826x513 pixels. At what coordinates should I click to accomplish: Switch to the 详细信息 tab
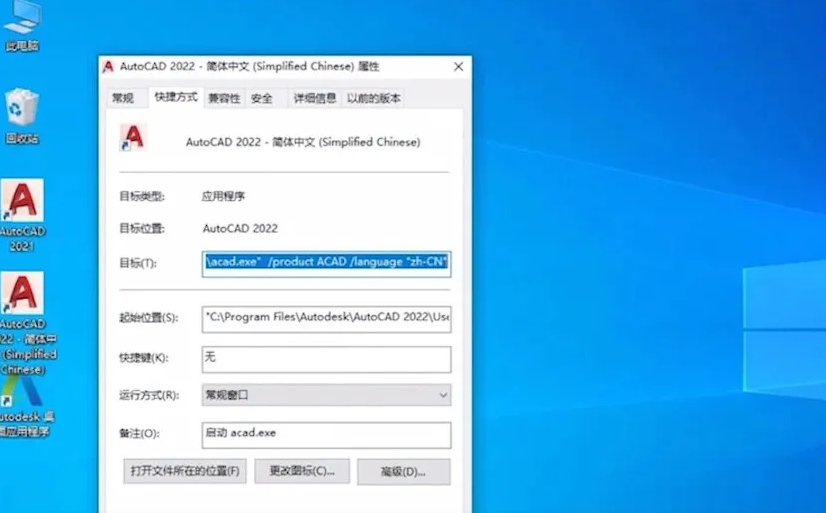click(315, 98)
